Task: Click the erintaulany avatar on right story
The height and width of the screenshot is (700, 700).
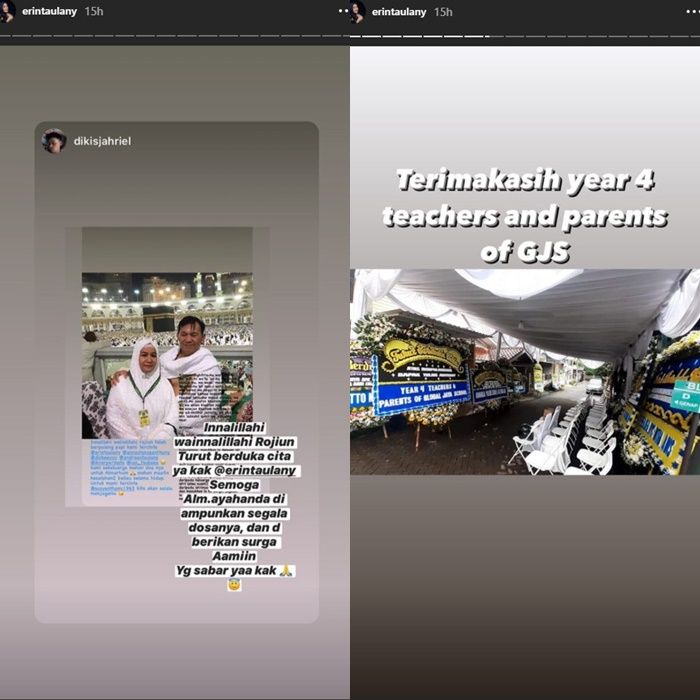Action: click(357, 12)
